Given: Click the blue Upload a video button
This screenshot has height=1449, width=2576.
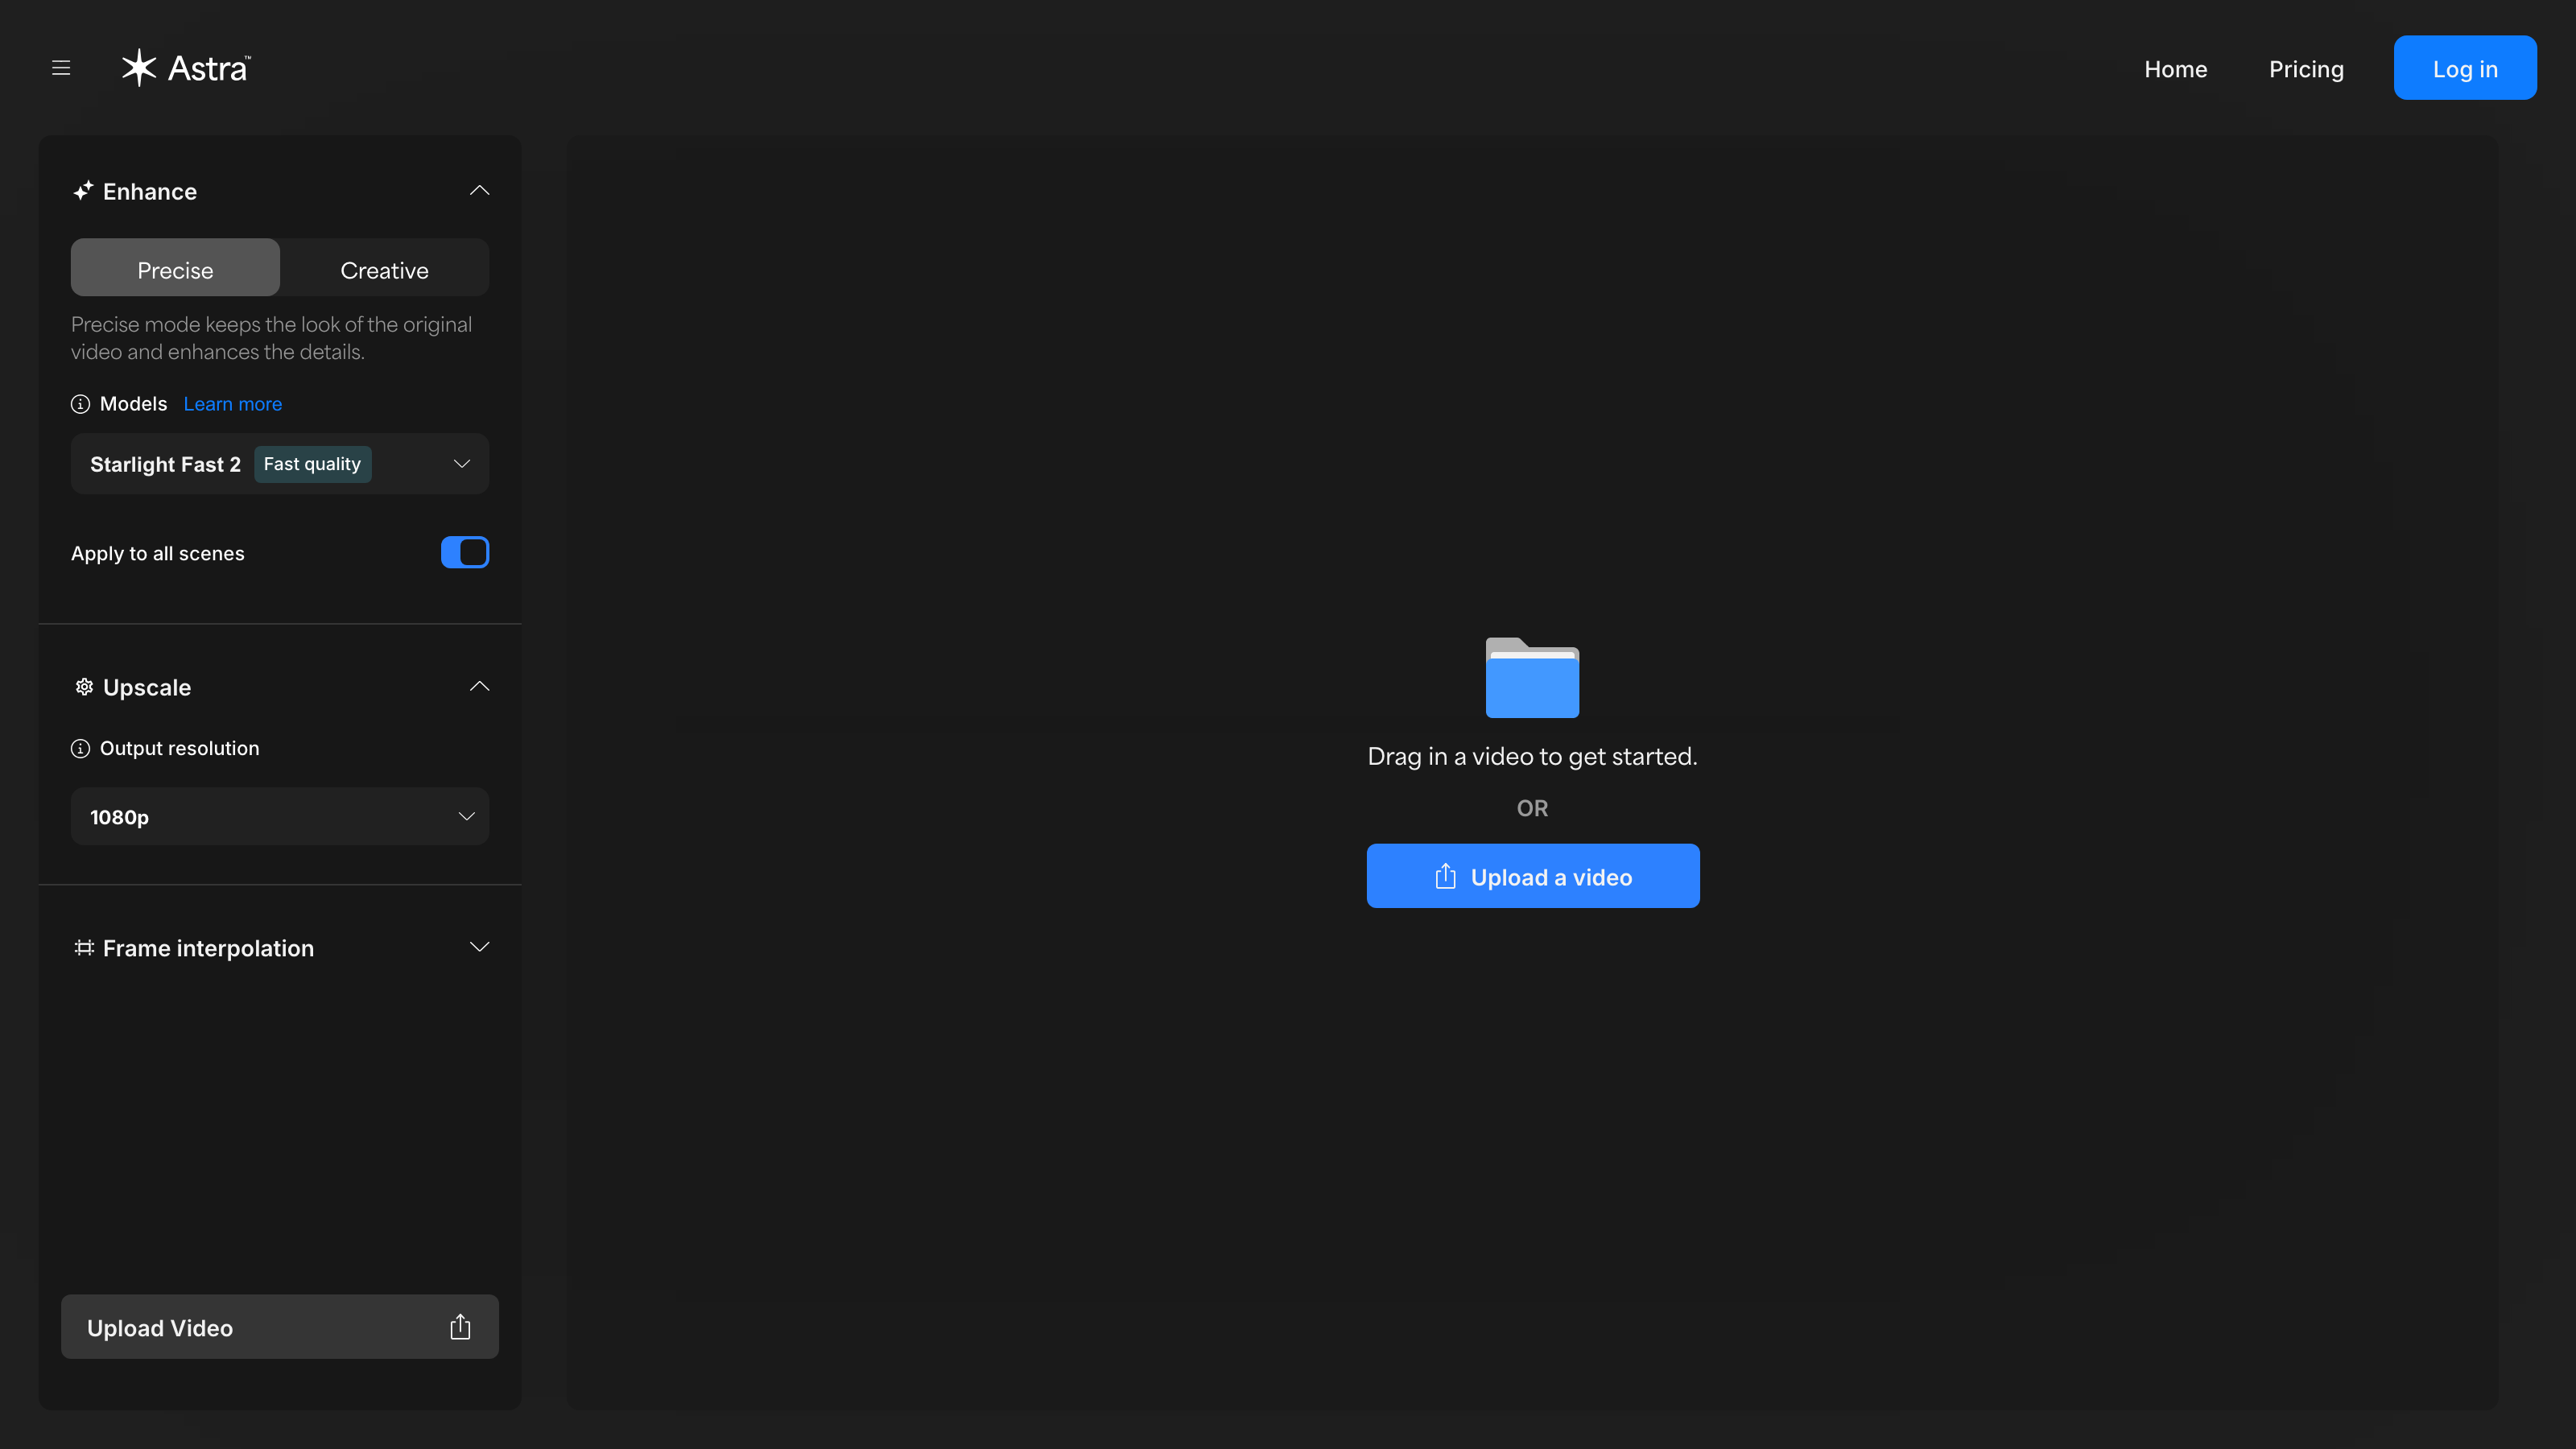Looking at the screenshot, I should (x=1533, y=876).
